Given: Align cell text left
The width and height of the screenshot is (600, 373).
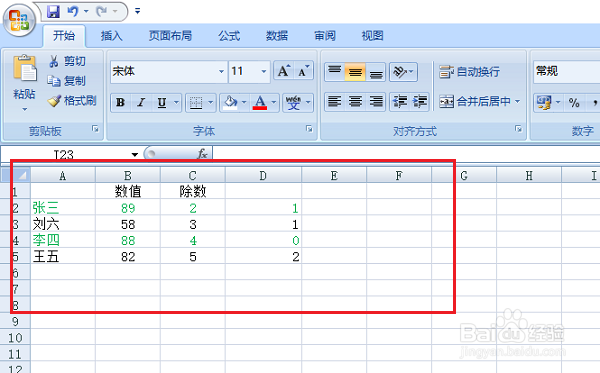Looking at the screenshot, I should [334, 102].
